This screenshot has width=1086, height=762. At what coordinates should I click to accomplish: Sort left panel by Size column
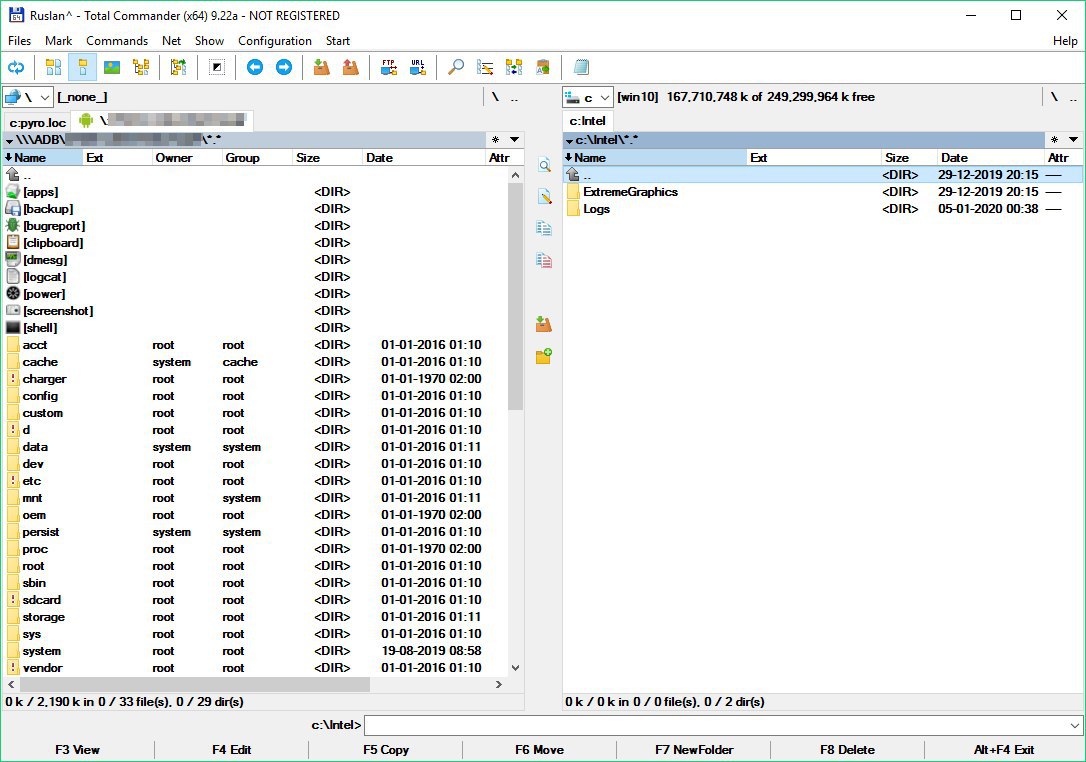[326, 158]
